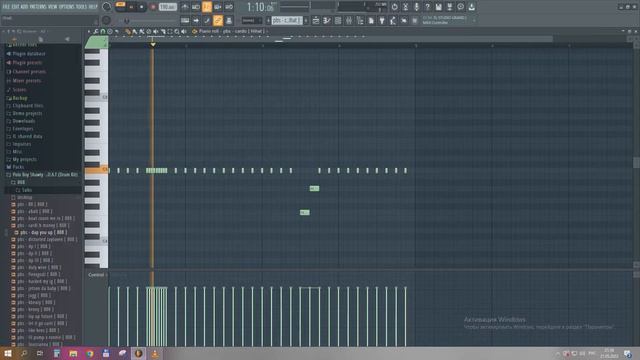This screenshot has height=360, width=640.
Task: Toggle Loop recording button
Action: 229,7
